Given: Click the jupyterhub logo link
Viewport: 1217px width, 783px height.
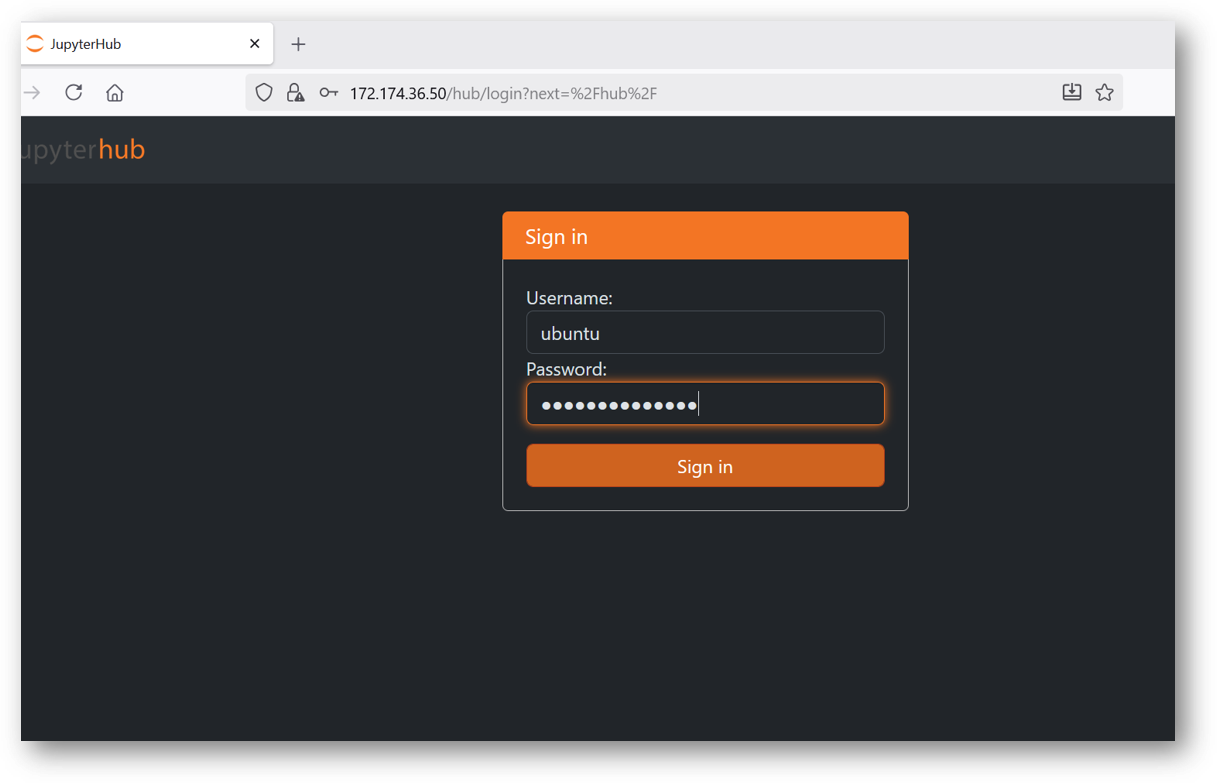Looking at the screenshot, I should point(83,150).
